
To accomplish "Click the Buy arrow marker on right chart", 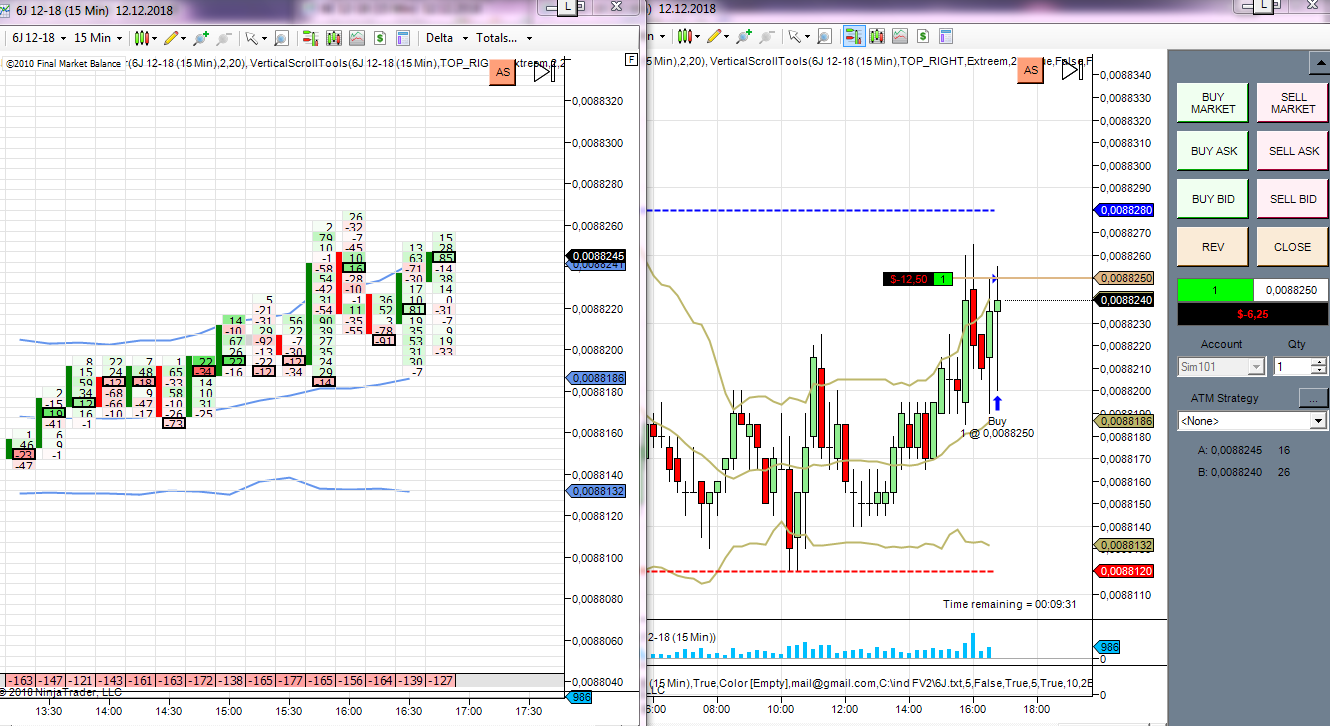I will pos(997,404).
